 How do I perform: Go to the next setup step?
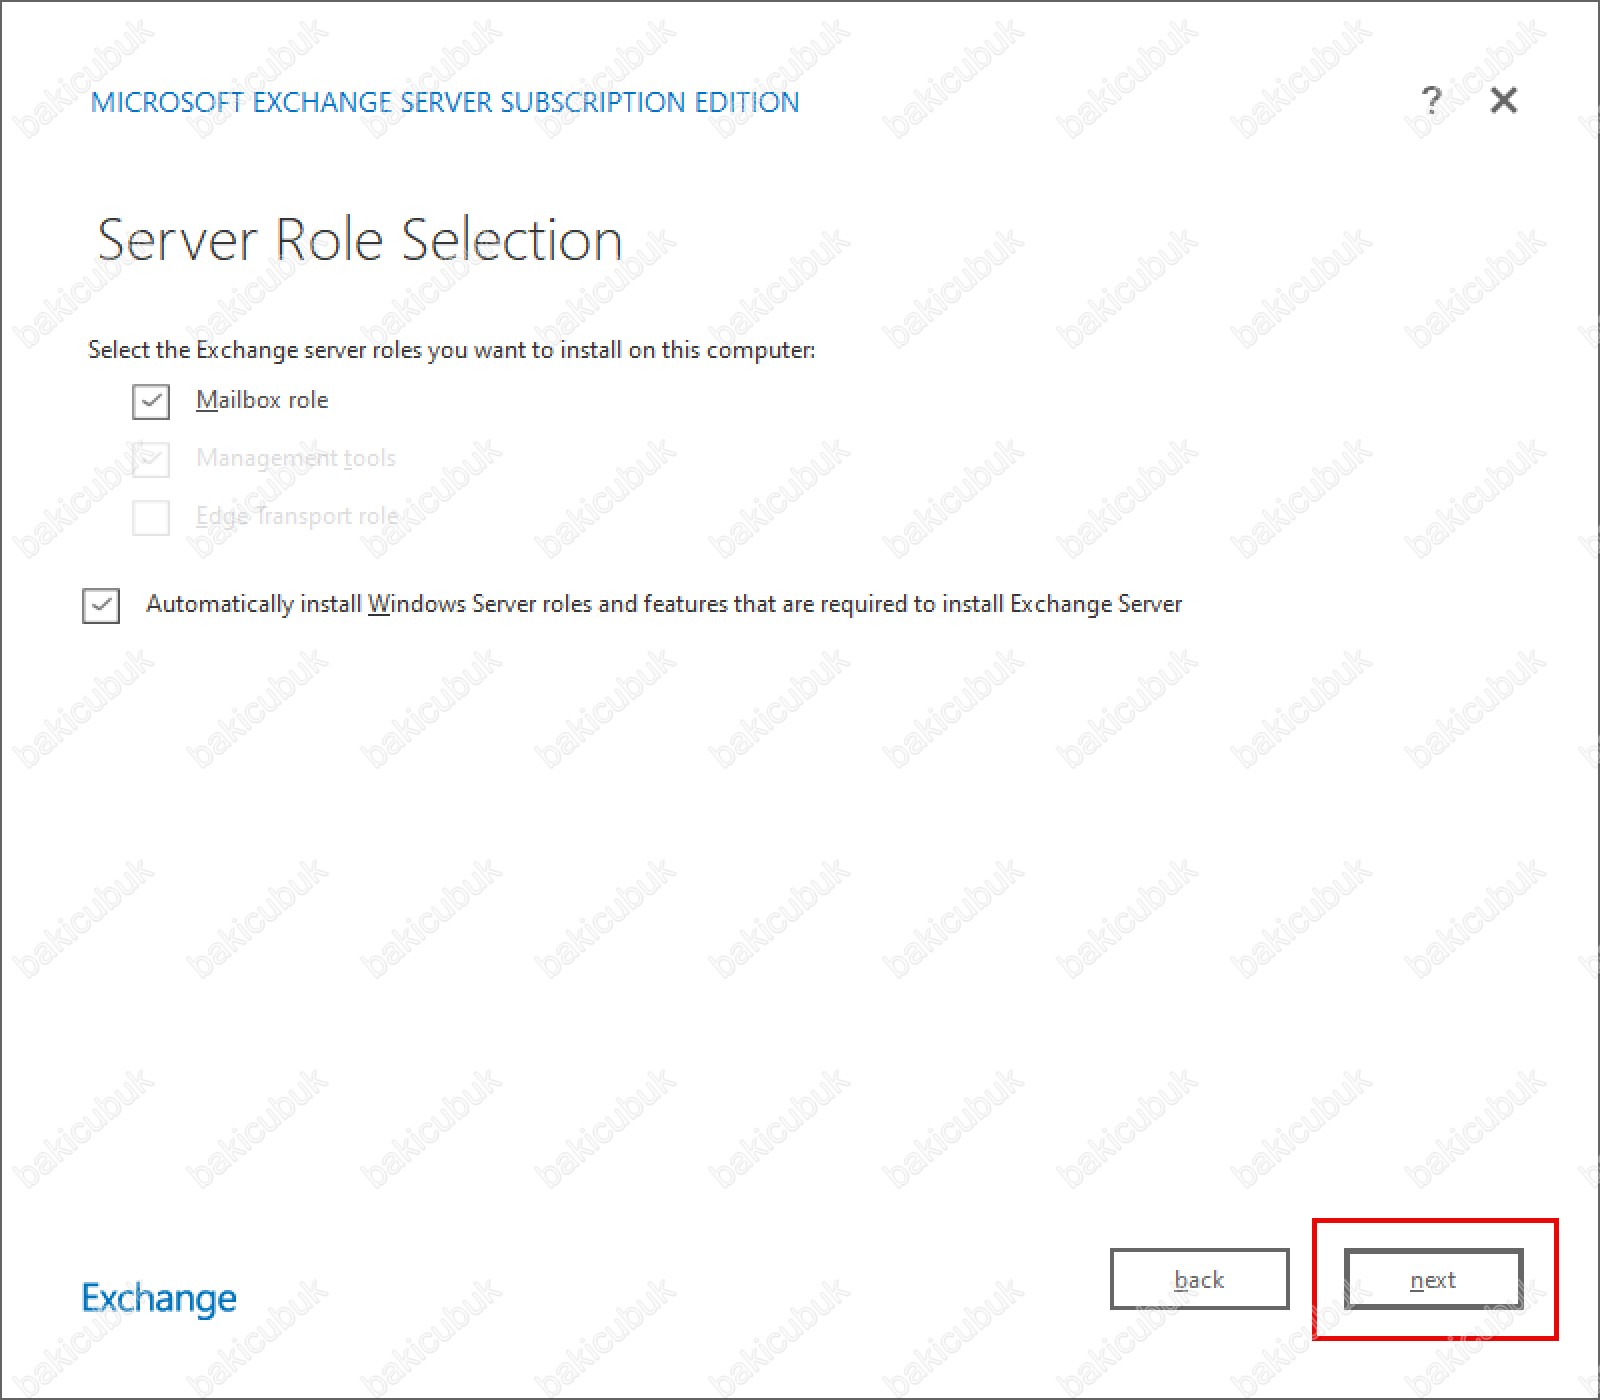(x=1433, y=1279)
